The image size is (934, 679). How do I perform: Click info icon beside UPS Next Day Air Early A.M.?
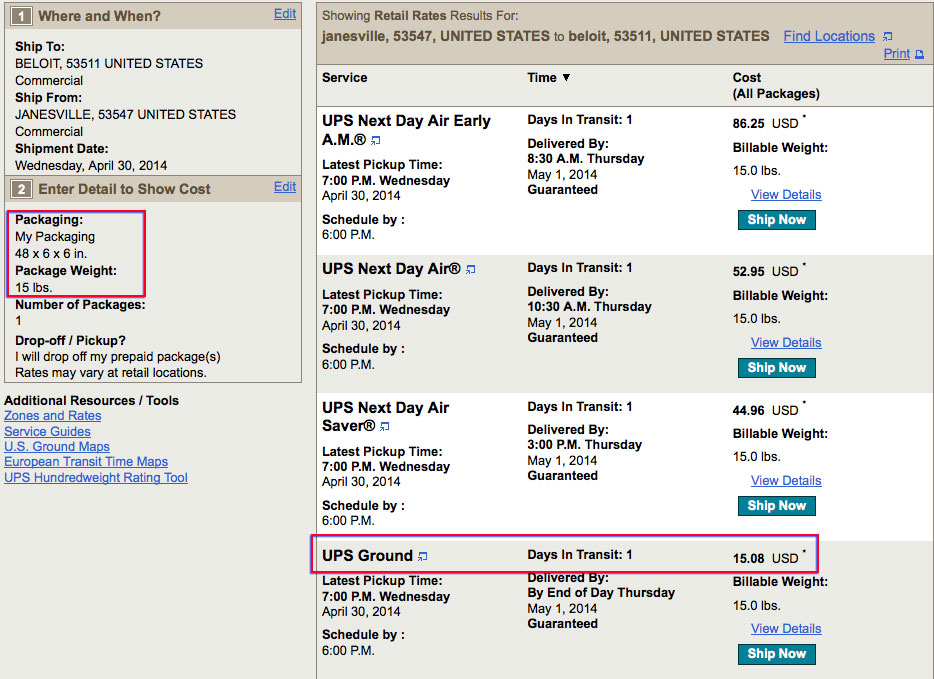point(376,141)
